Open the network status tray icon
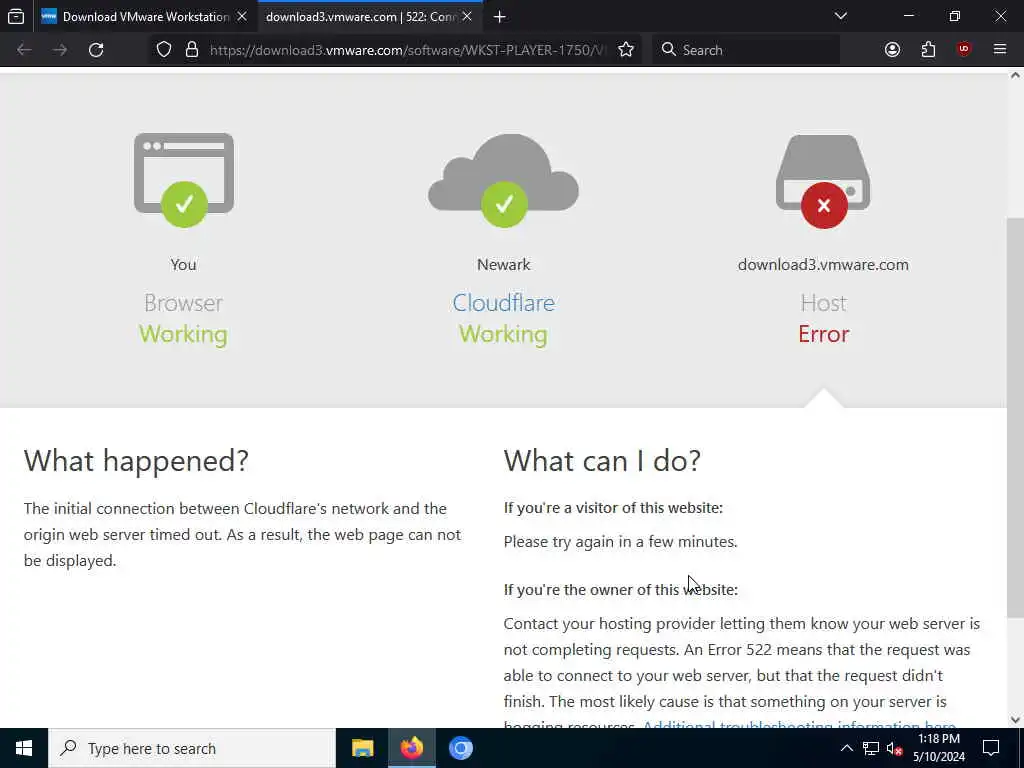The width and height of the screenshot is (1024, 768). pyautogui.click(x=871, y=748)
